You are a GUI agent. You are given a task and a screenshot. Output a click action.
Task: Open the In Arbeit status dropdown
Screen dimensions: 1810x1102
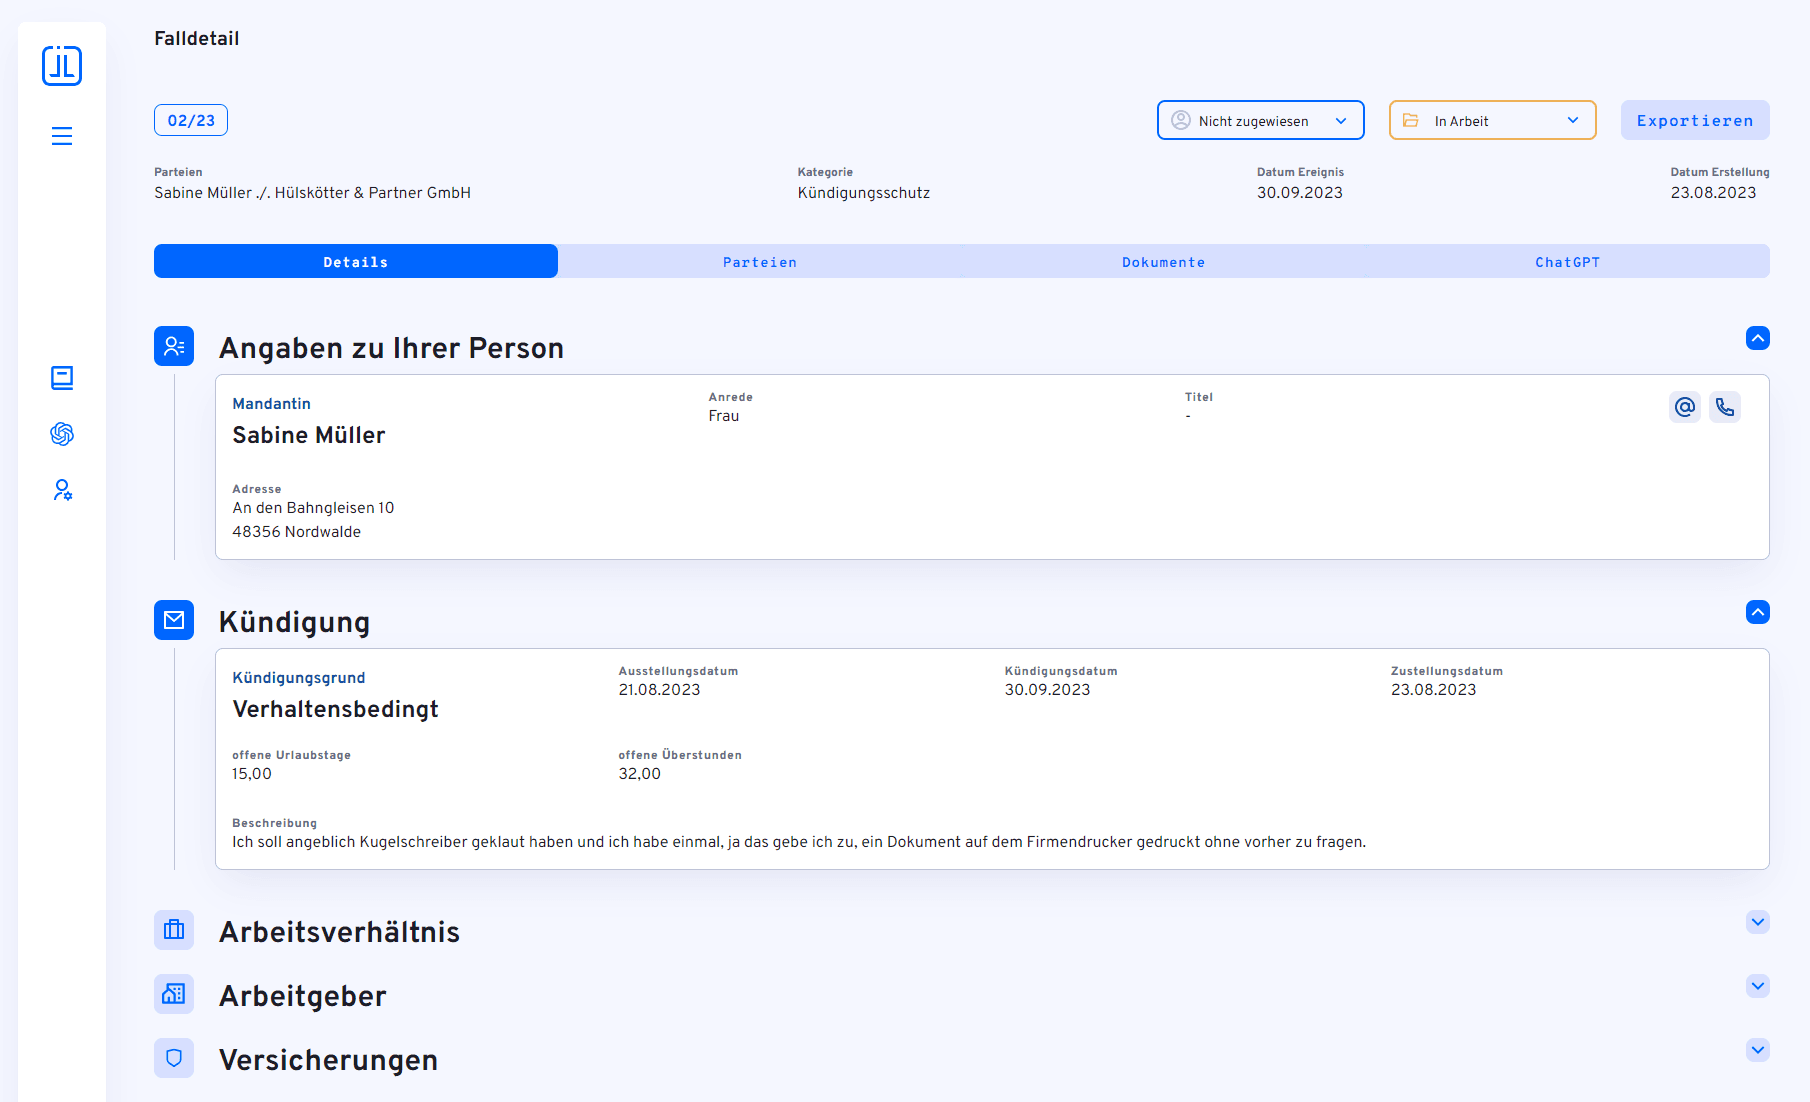tap(1493, 120)
